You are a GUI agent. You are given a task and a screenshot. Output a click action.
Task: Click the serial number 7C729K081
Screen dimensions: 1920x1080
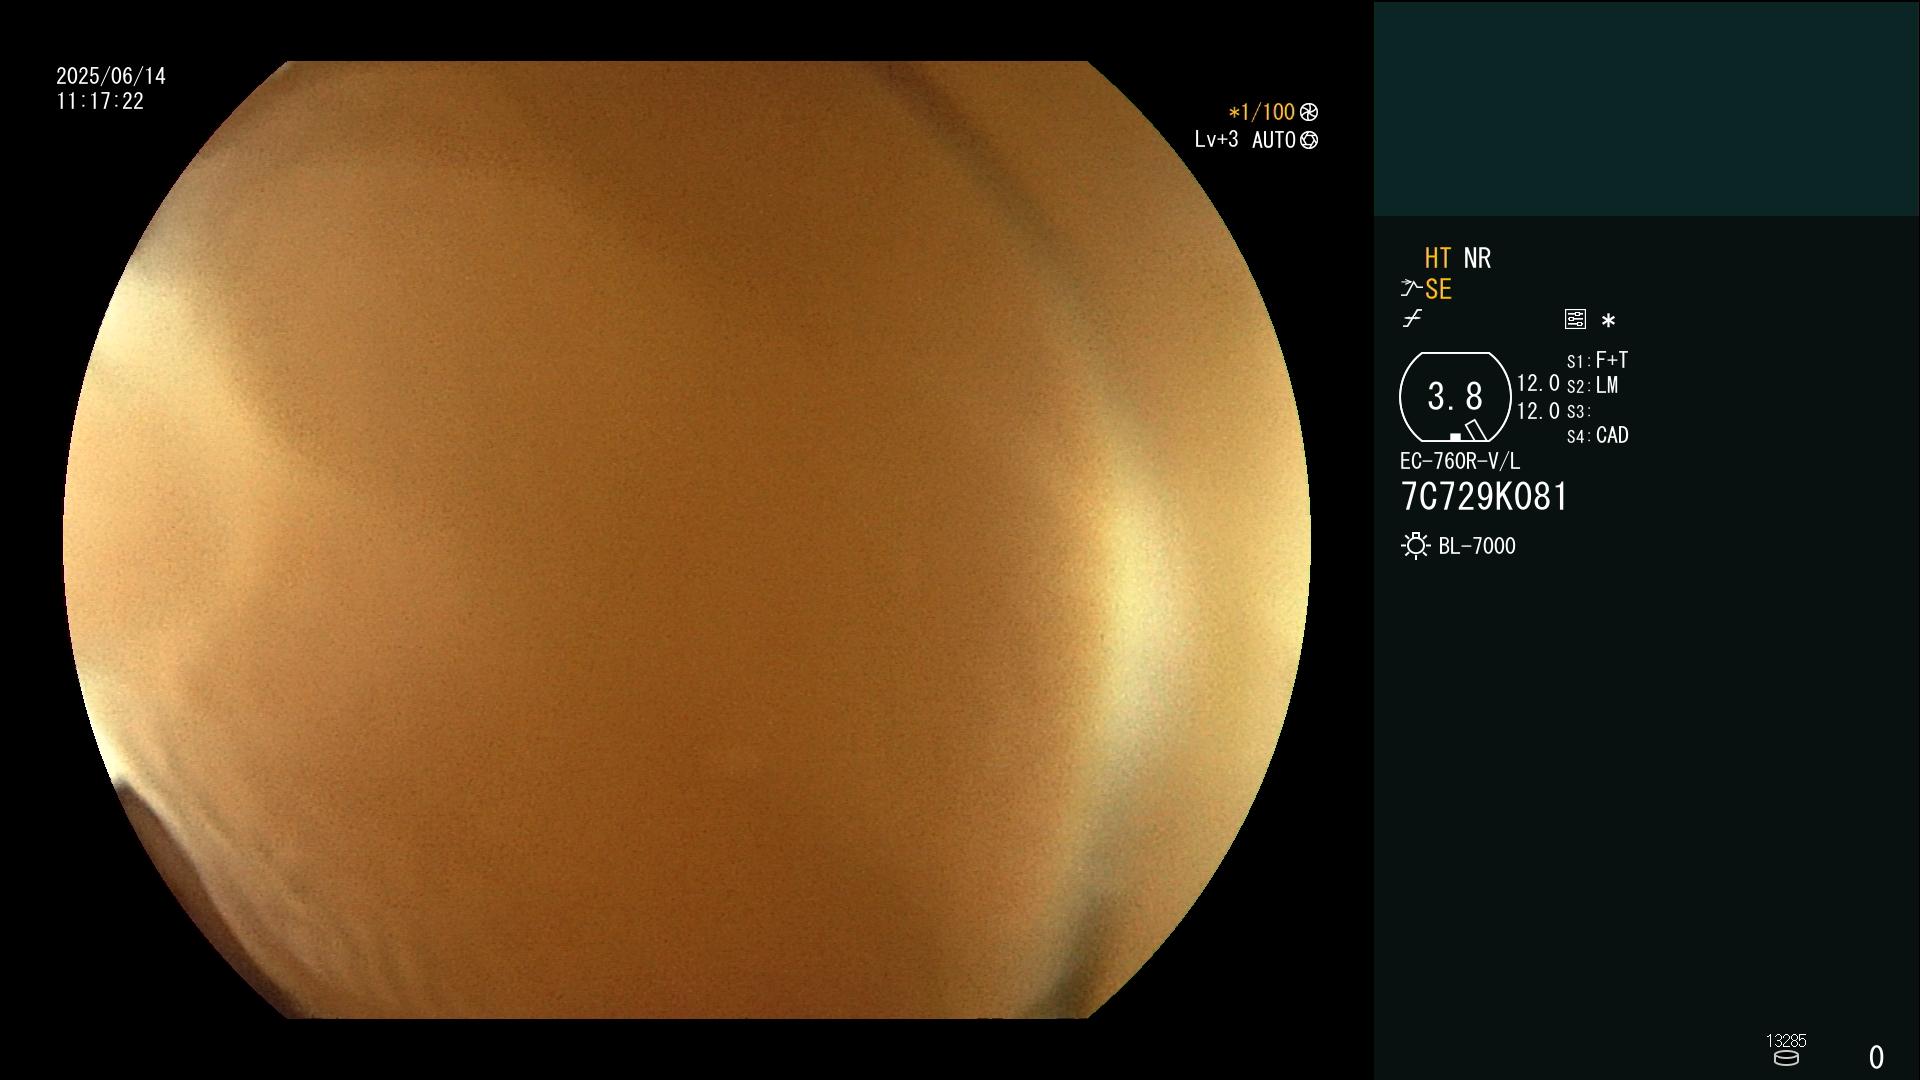(x=1484, y=497)
